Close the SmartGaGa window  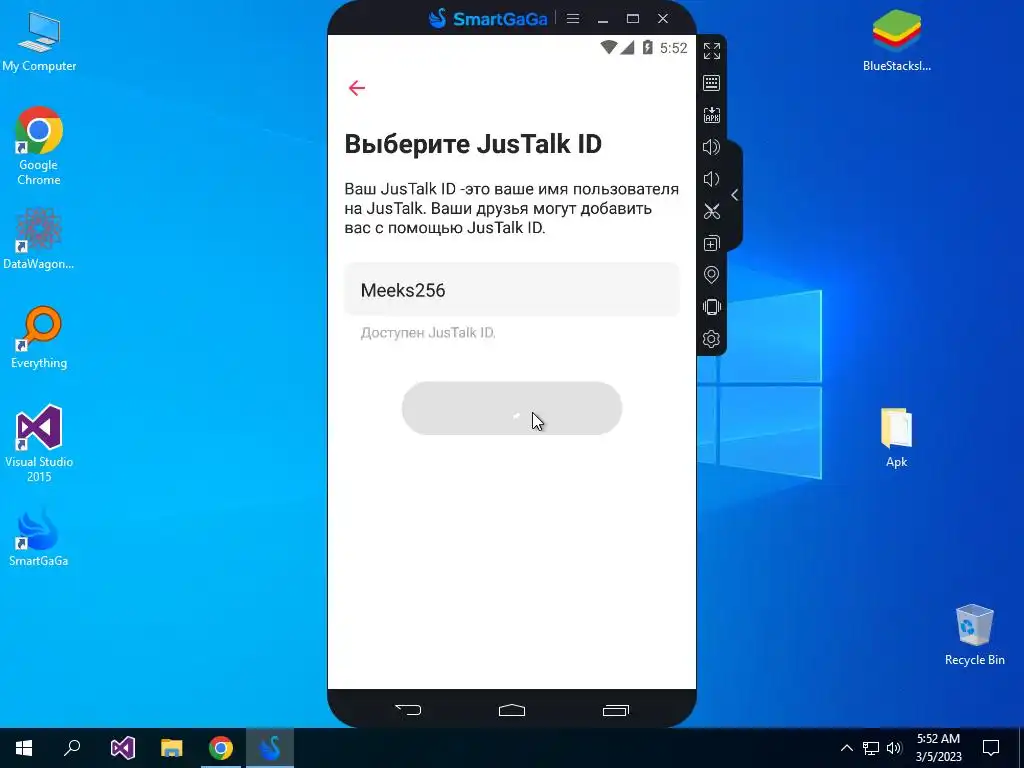point(663,18)
